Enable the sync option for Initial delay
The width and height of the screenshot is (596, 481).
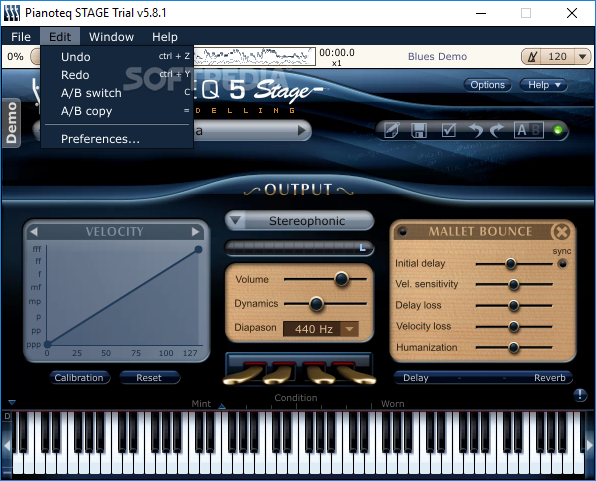point(563,264)
